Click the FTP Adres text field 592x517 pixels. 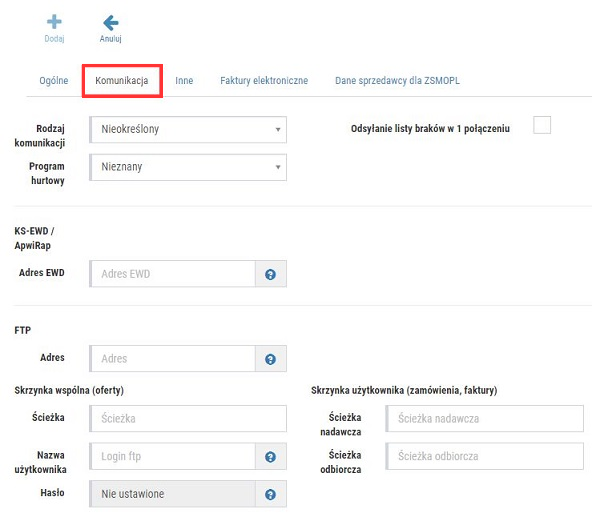tap(173, 358)
